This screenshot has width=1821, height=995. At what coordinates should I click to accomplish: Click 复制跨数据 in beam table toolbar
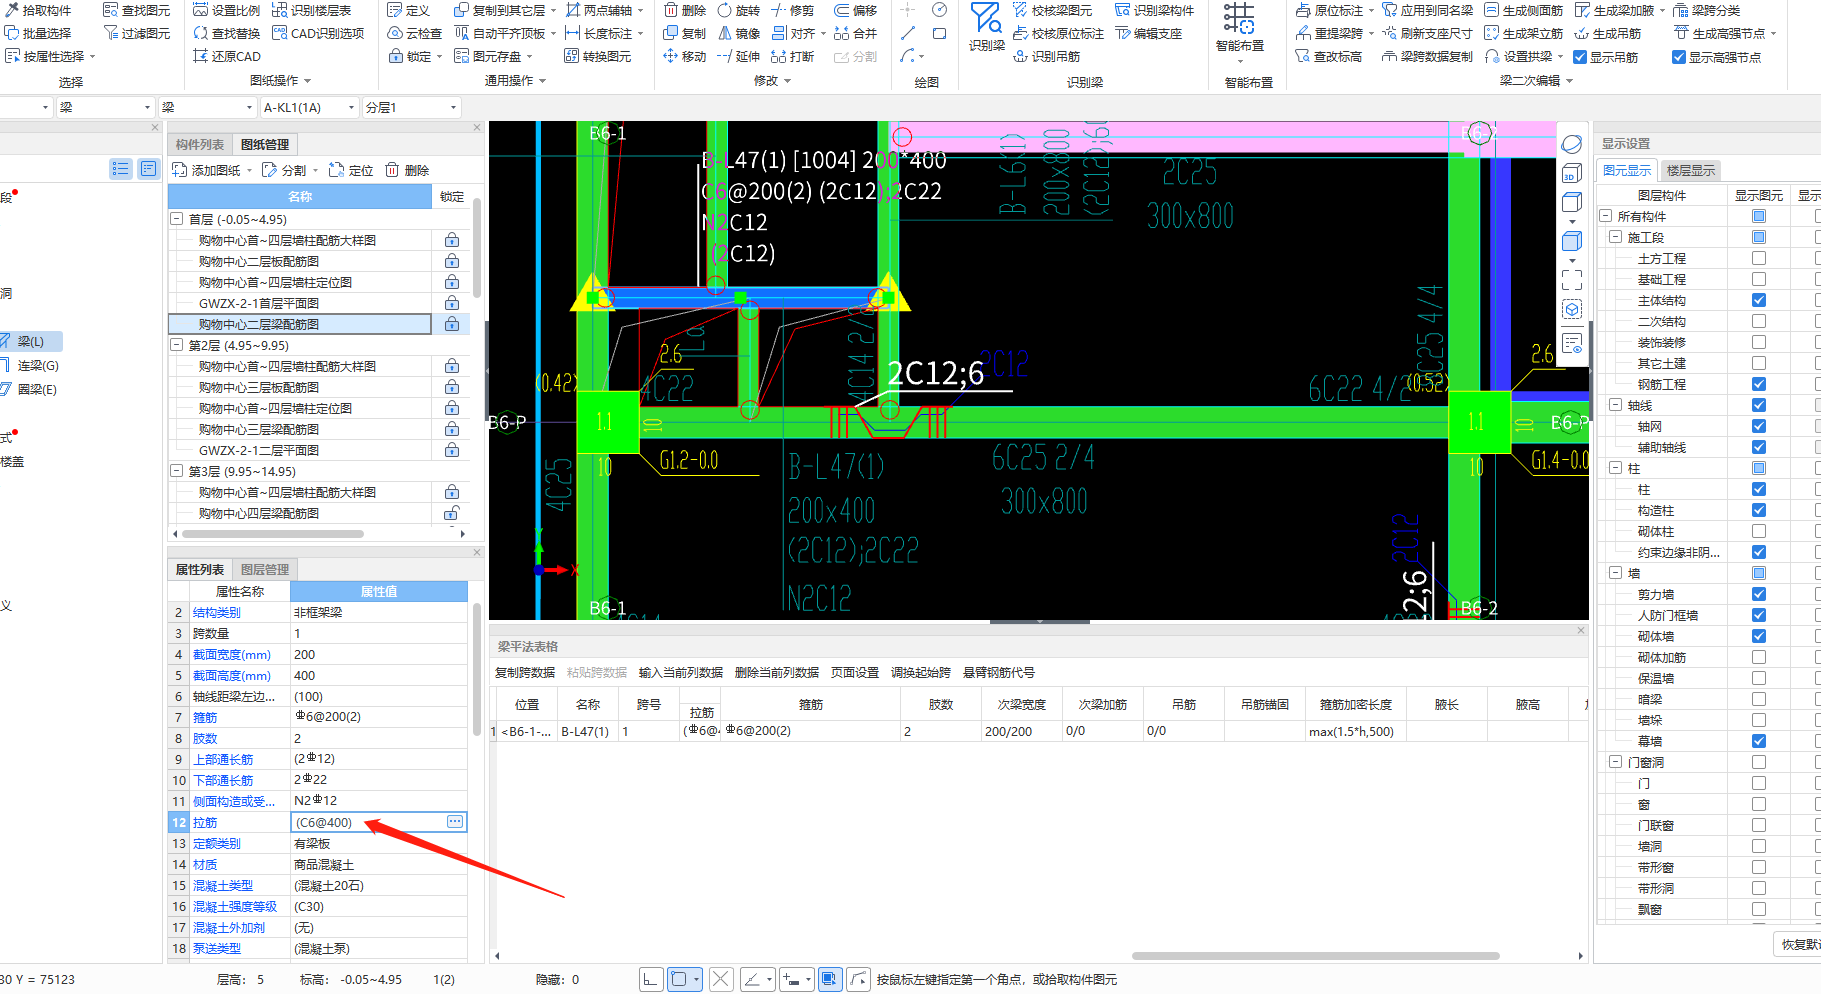pos(525,673)
